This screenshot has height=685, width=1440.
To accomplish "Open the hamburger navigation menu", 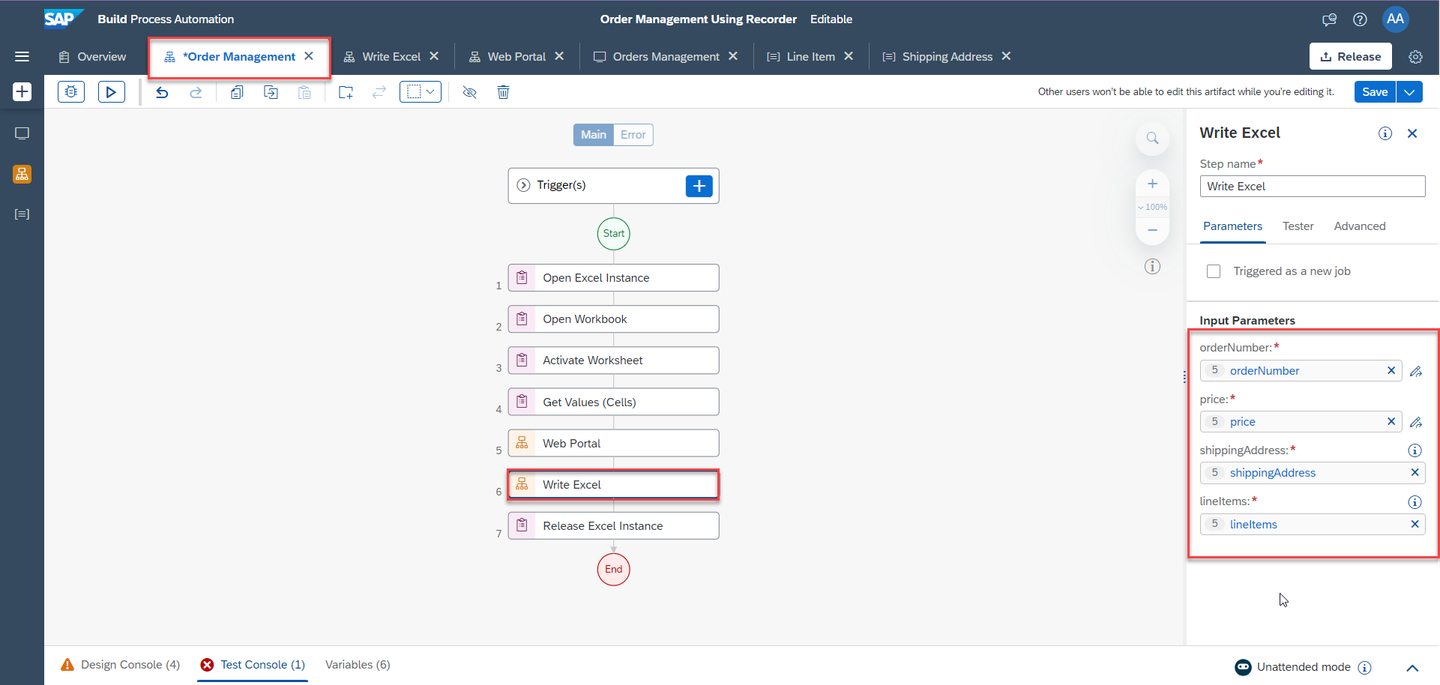I will (x=22, y=57).
